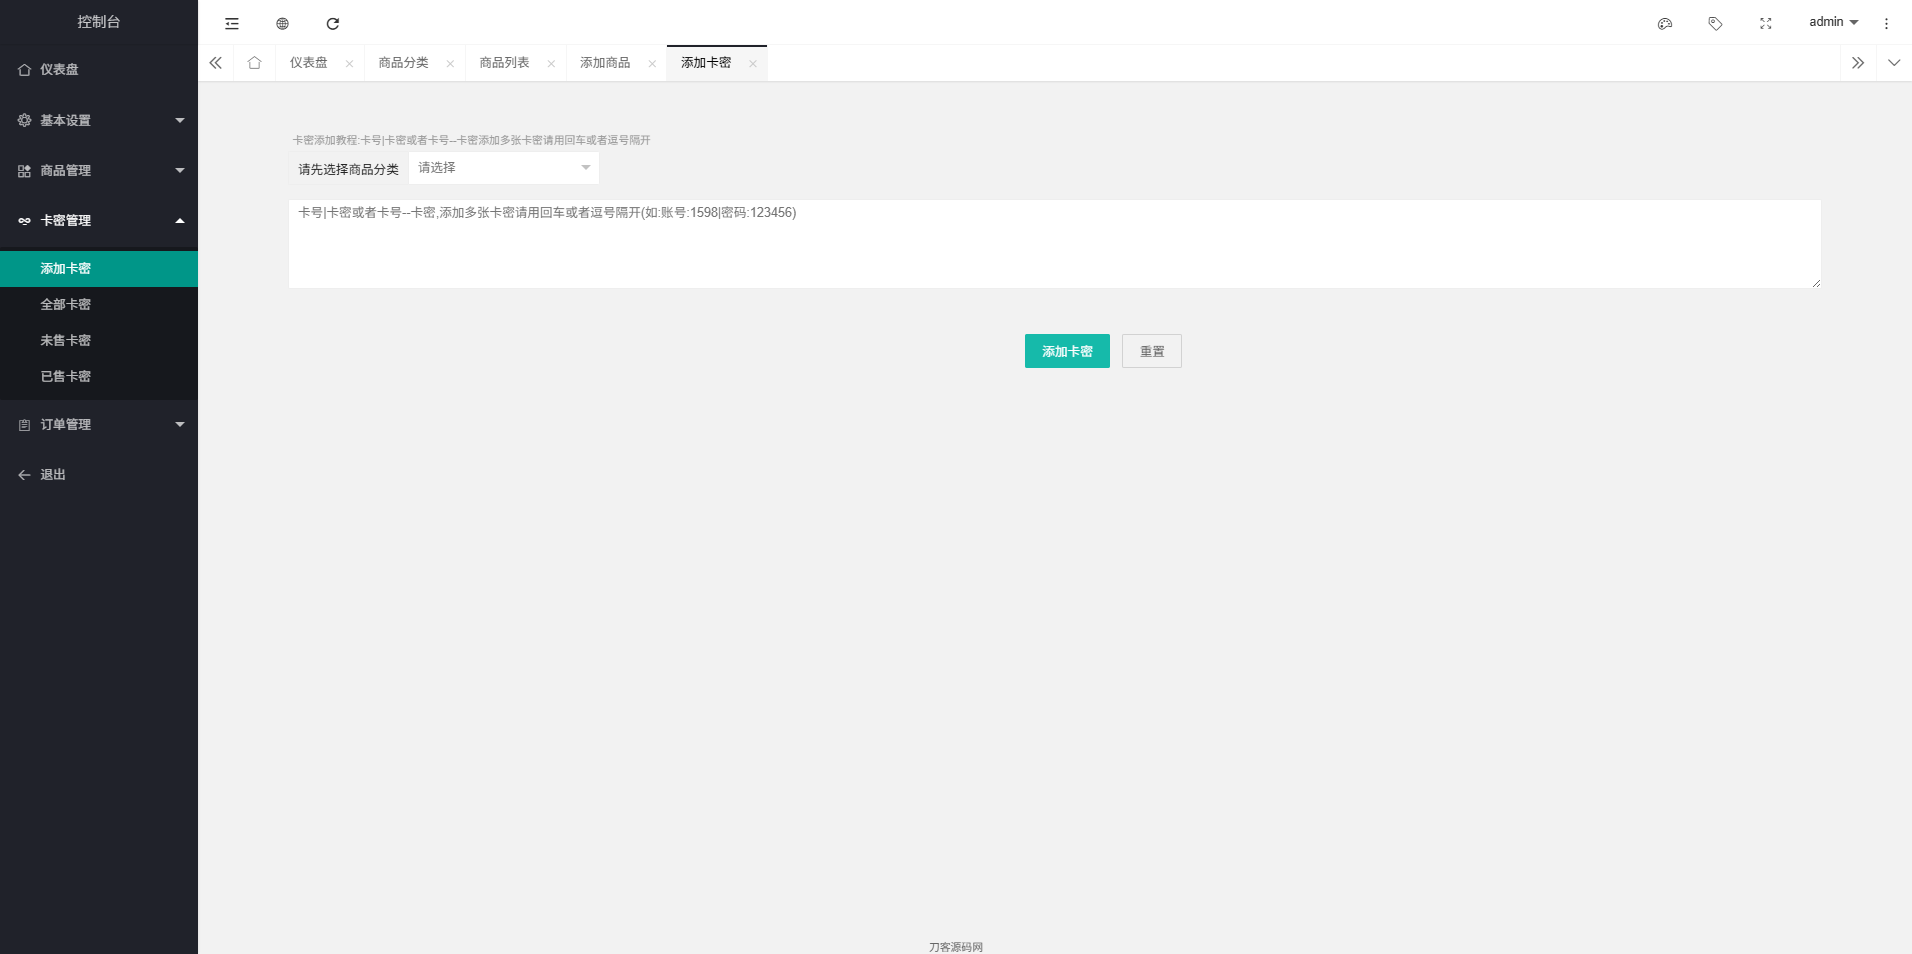Expand 基本设置 sidebar menu

pos(98,120)
